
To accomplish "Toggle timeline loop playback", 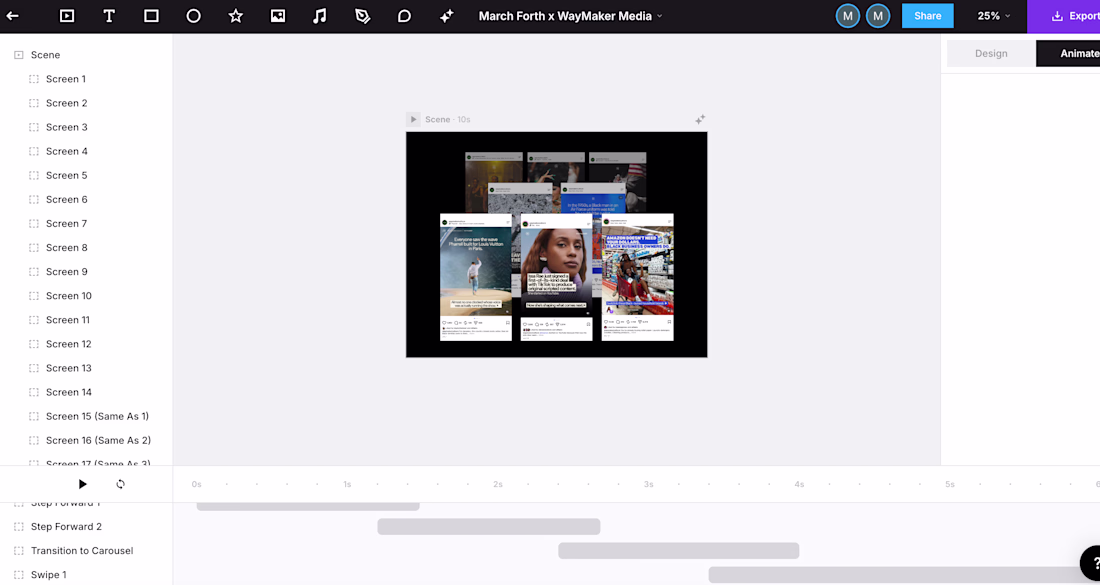I will [121, 484].
